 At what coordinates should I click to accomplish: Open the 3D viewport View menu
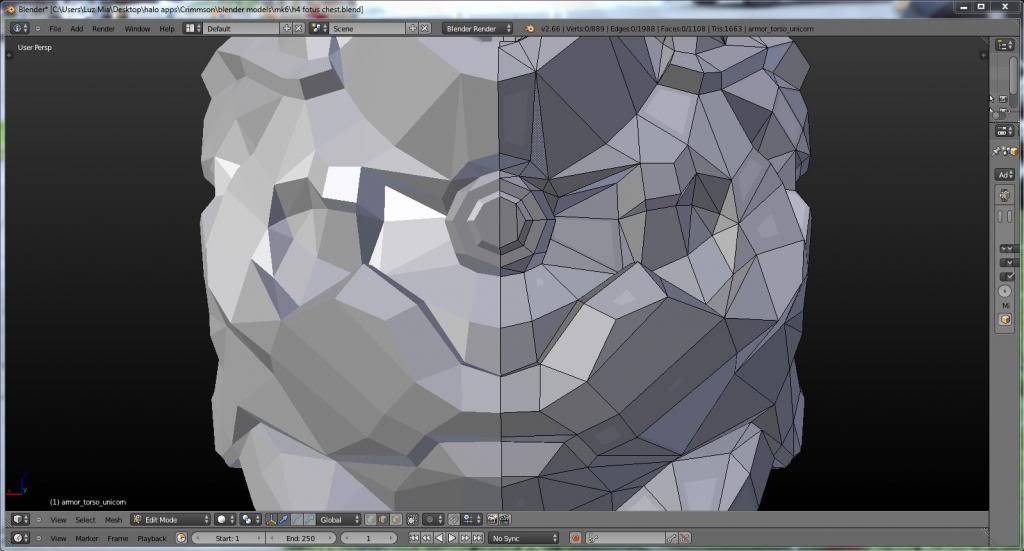[x=58, y=520]
